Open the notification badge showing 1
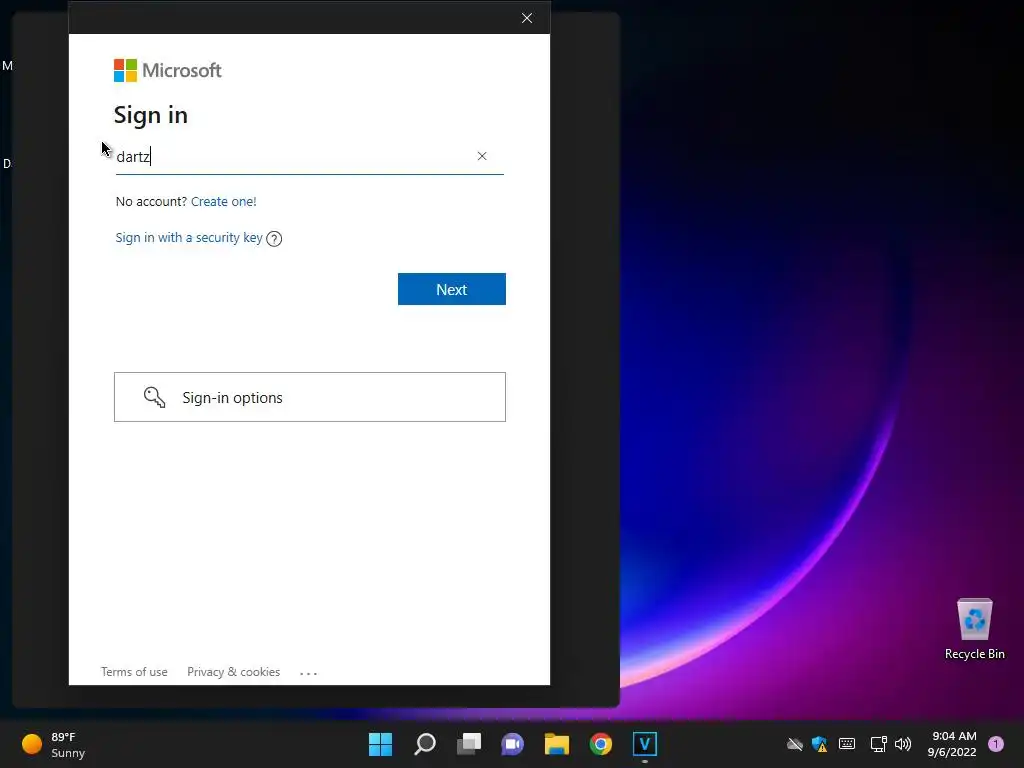The width and height of the screenshot is (1024, 768). point(996,744)
